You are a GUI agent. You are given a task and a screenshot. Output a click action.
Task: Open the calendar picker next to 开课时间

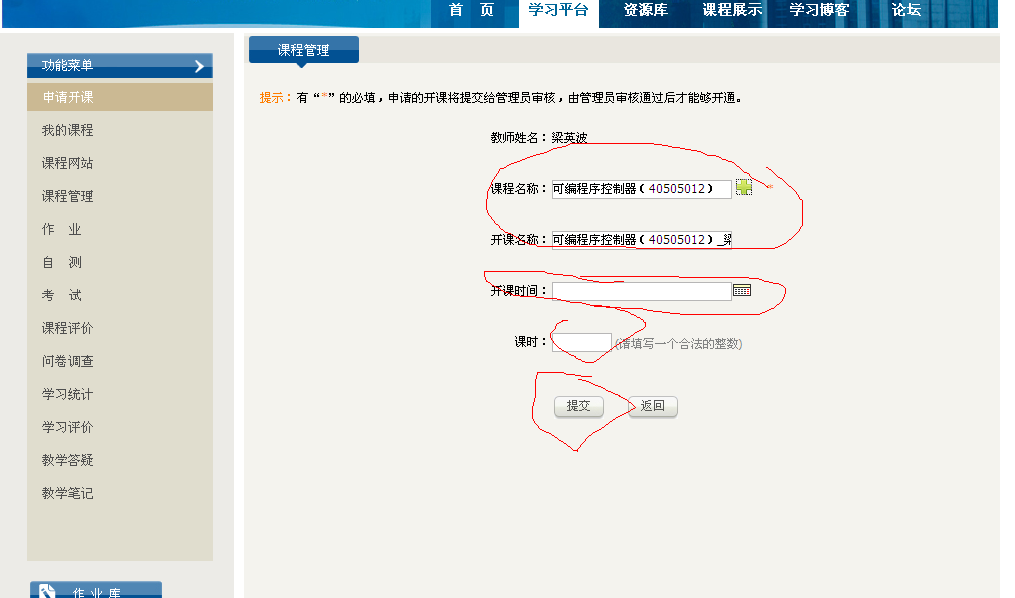[x=741, y=290]
